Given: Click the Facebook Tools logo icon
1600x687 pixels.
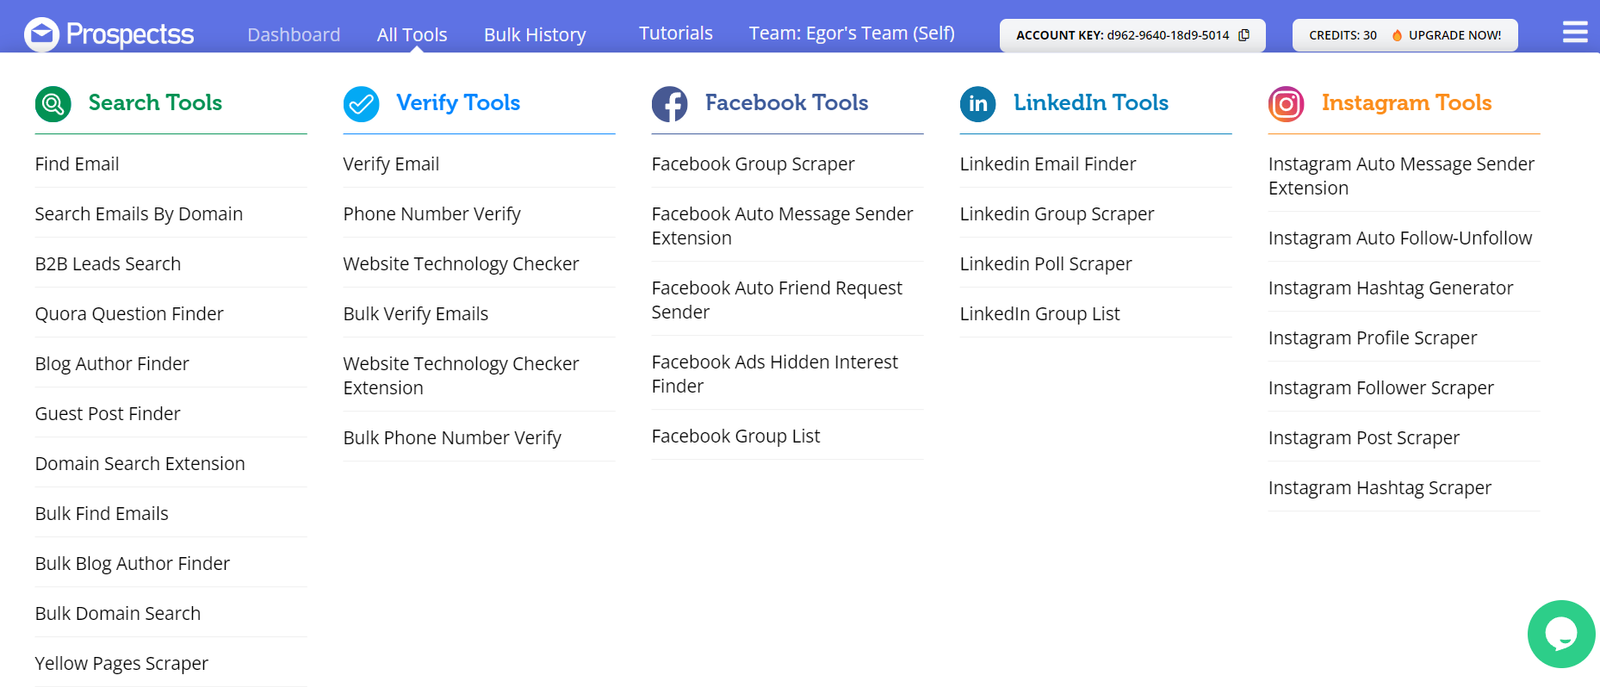Looking at the screenshot, I should [669, 103].
